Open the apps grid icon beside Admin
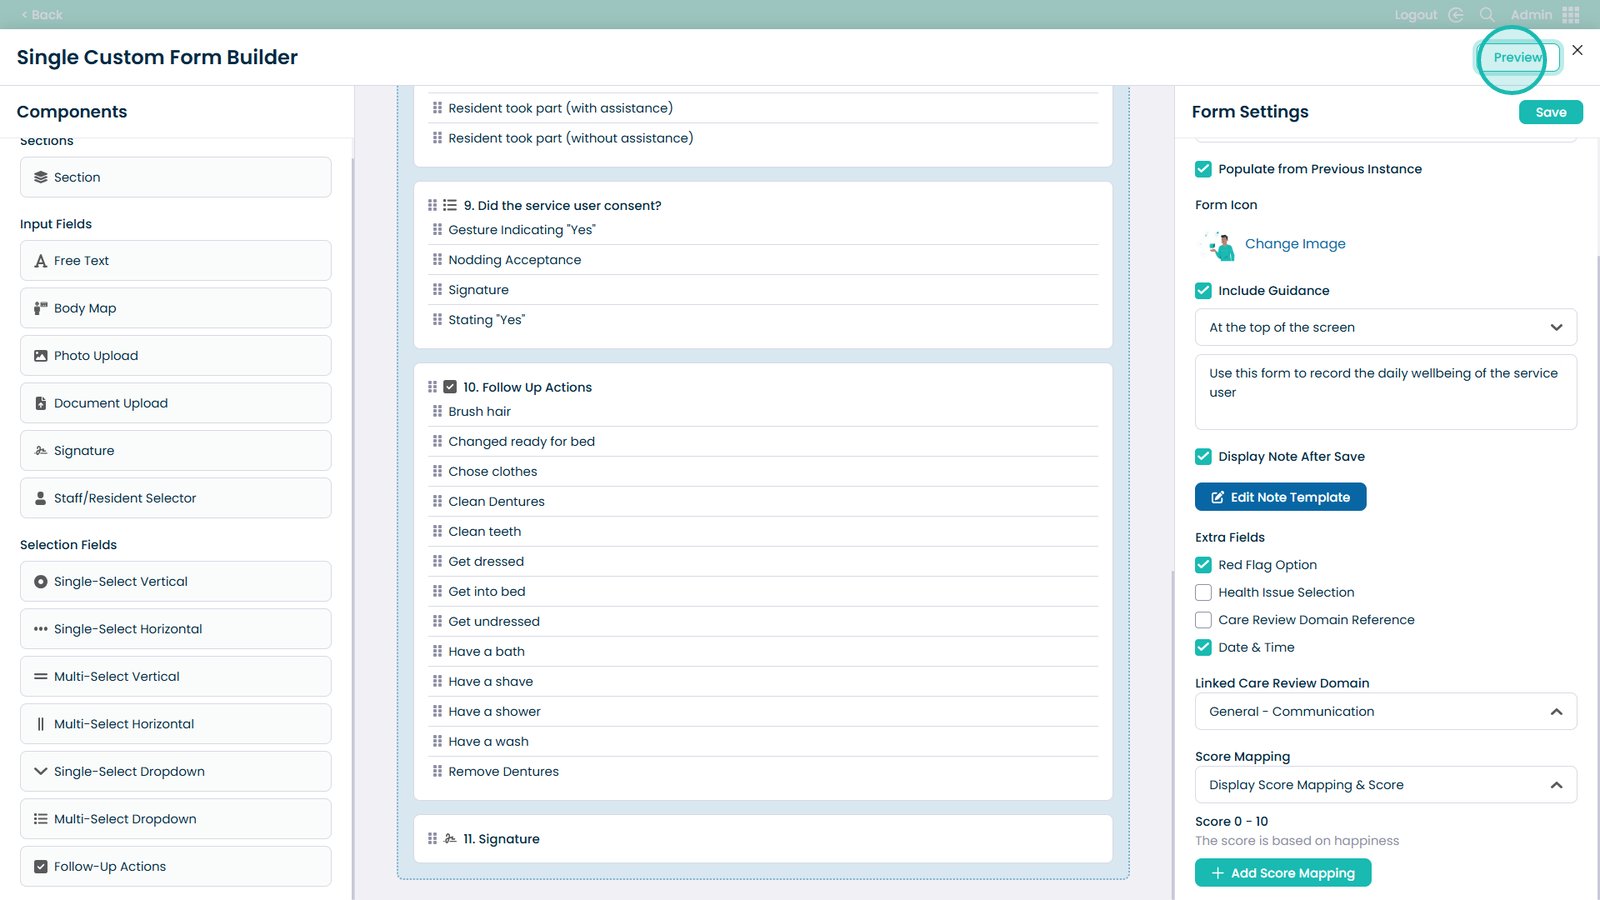 pyautogui.click(x=1571, y=15)
